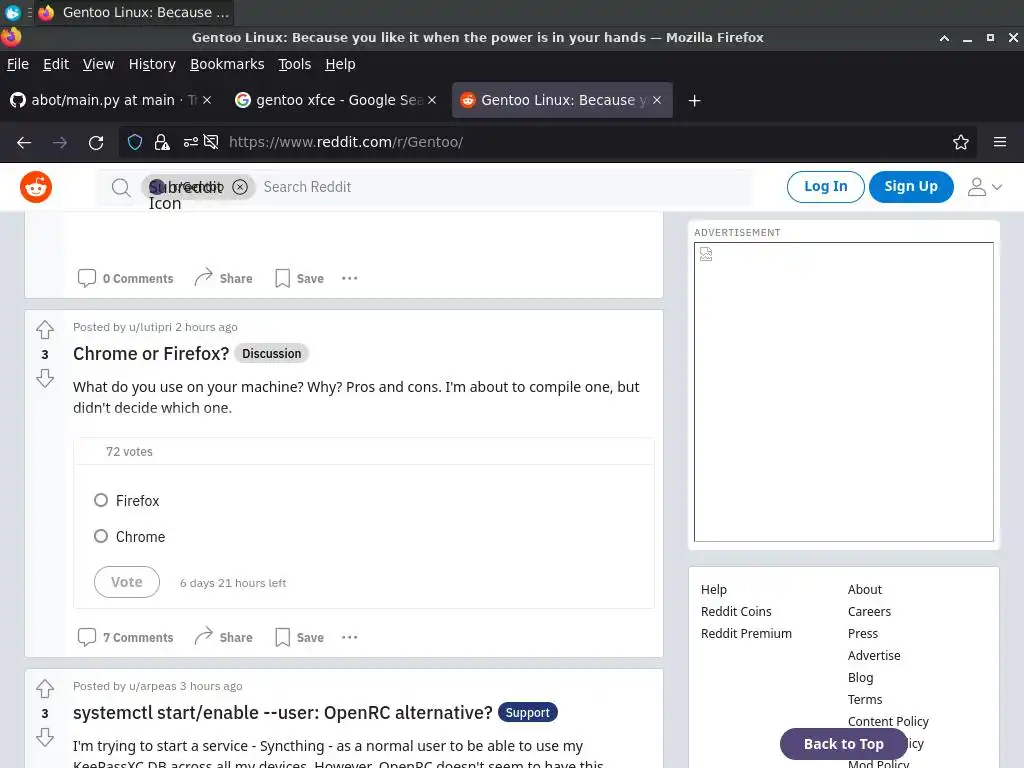The height and width of the screenshot is (768, 1024).
Task: Go back using the browser back arrow
Action: 24,142
